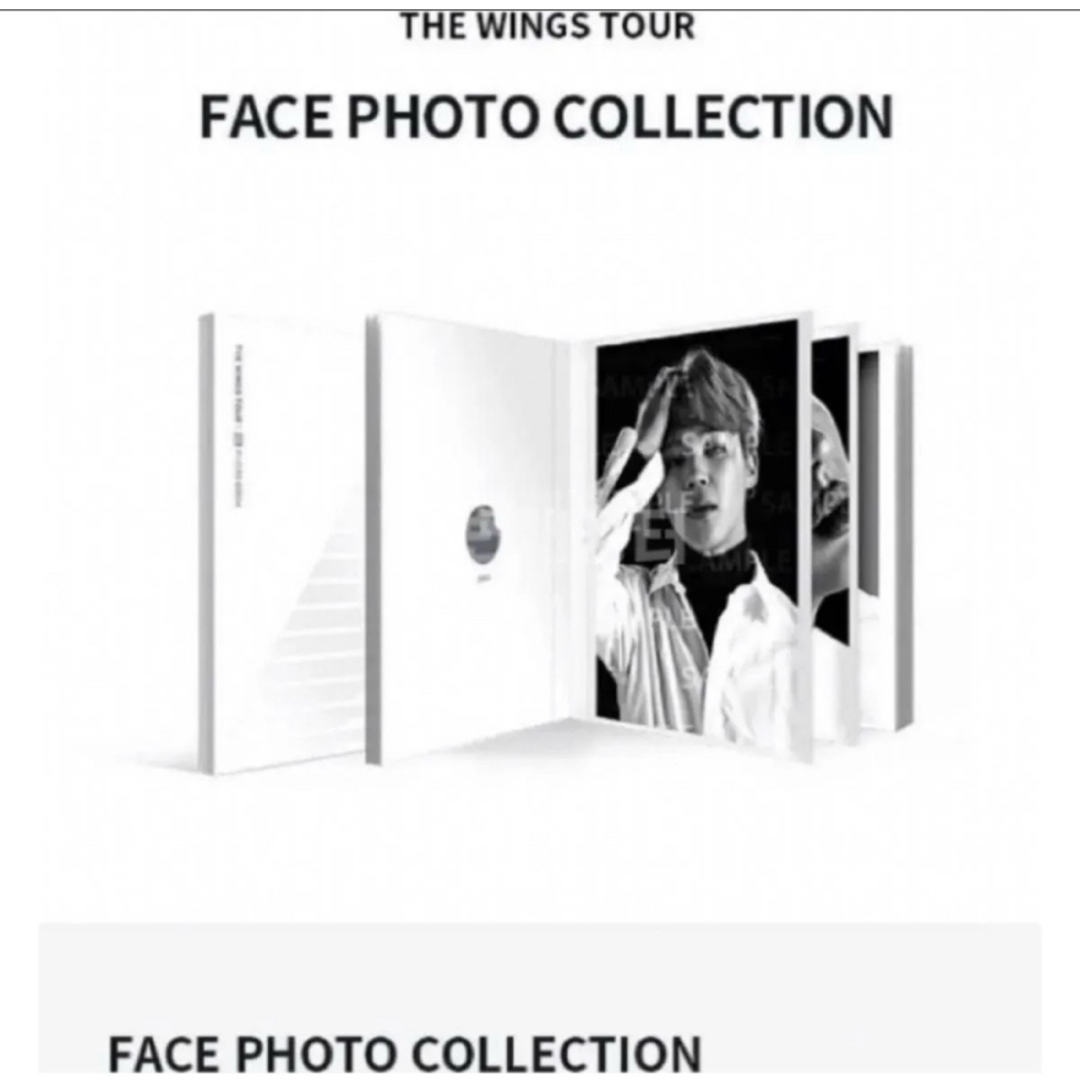The image size is (1080, 1080).
Task: Click the blank inside cover of the case
Action: coord(475,537)
